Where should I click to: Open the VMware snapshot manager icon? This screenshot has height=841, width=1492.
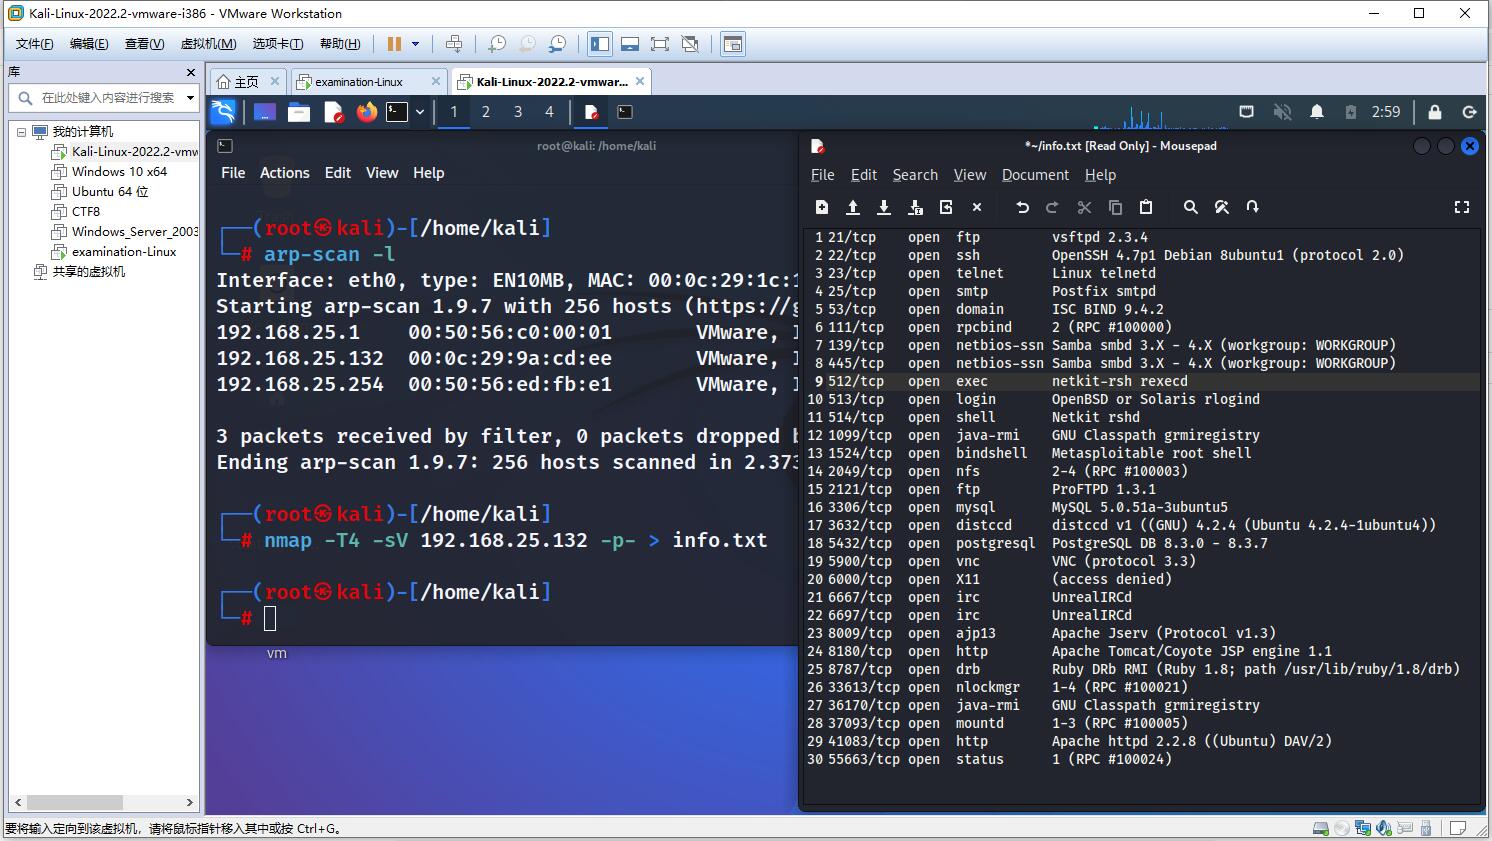point(558,44)
